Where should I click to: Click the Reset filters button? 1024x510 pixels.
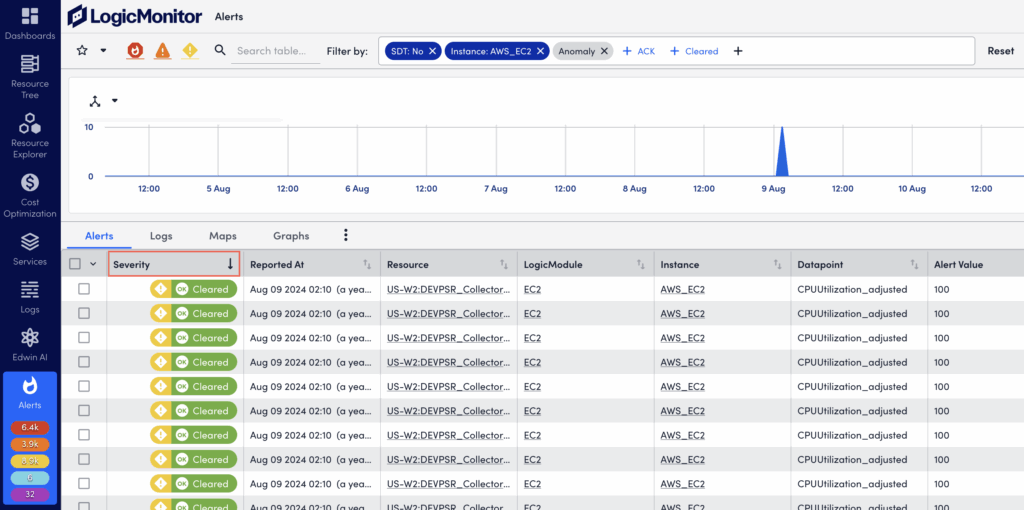coord(1000,51)
